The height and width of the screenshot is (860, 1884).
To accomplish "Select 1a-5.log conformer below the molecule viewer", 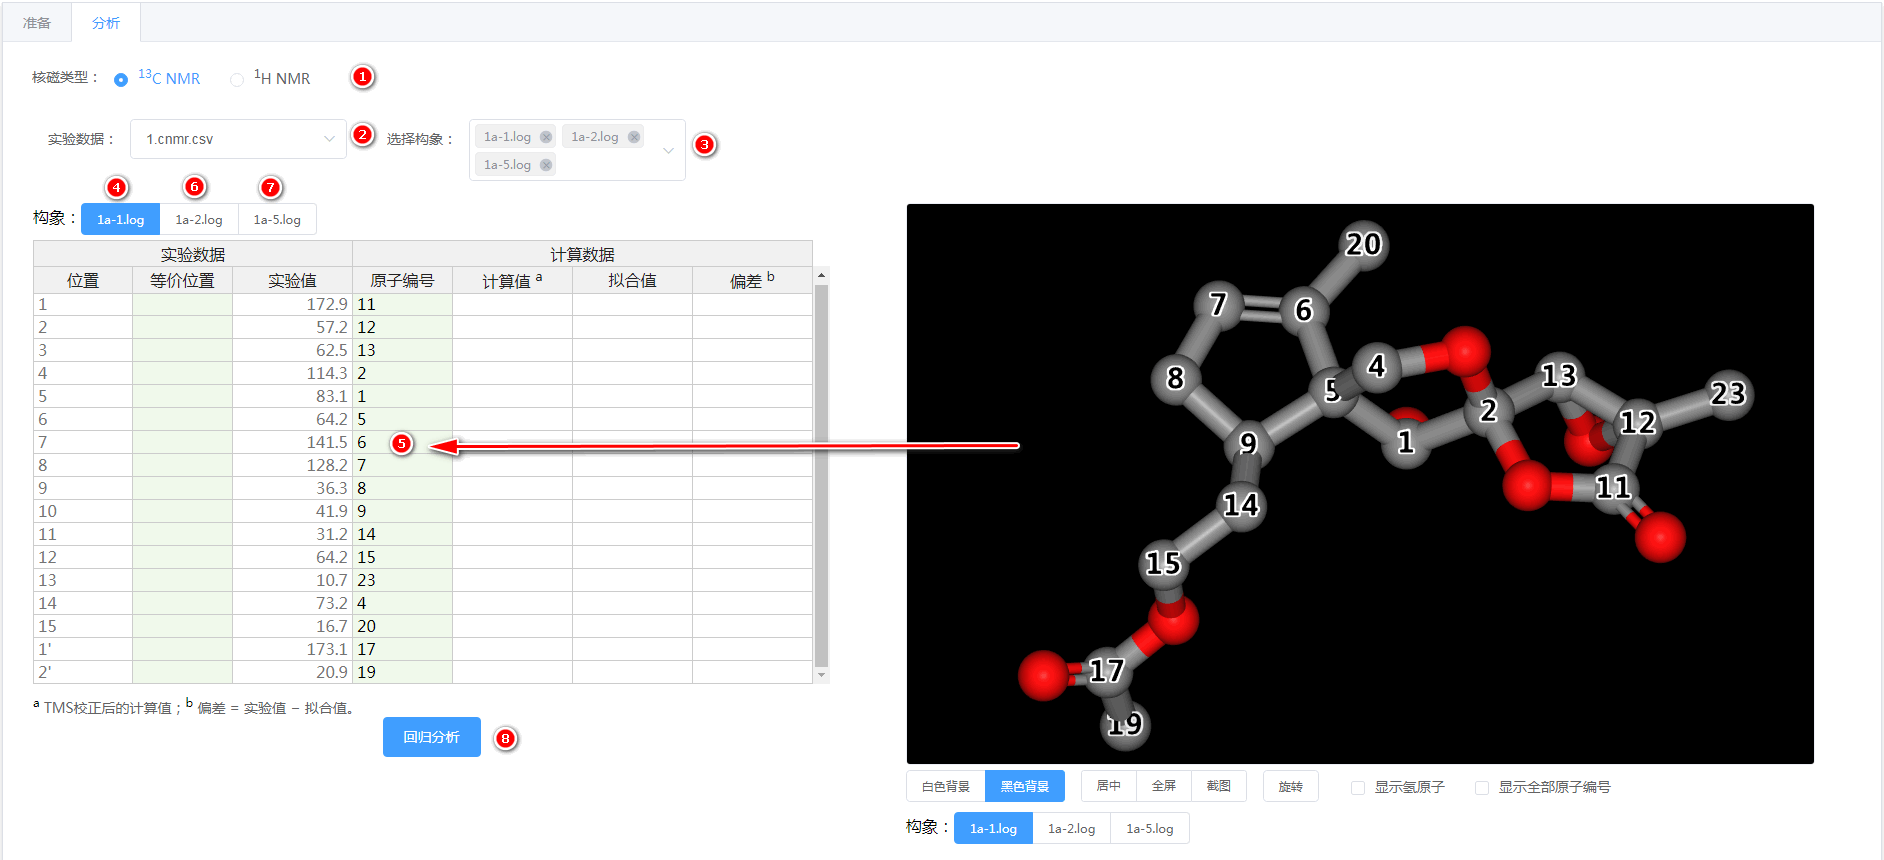I will click(x=1150, y=828).
